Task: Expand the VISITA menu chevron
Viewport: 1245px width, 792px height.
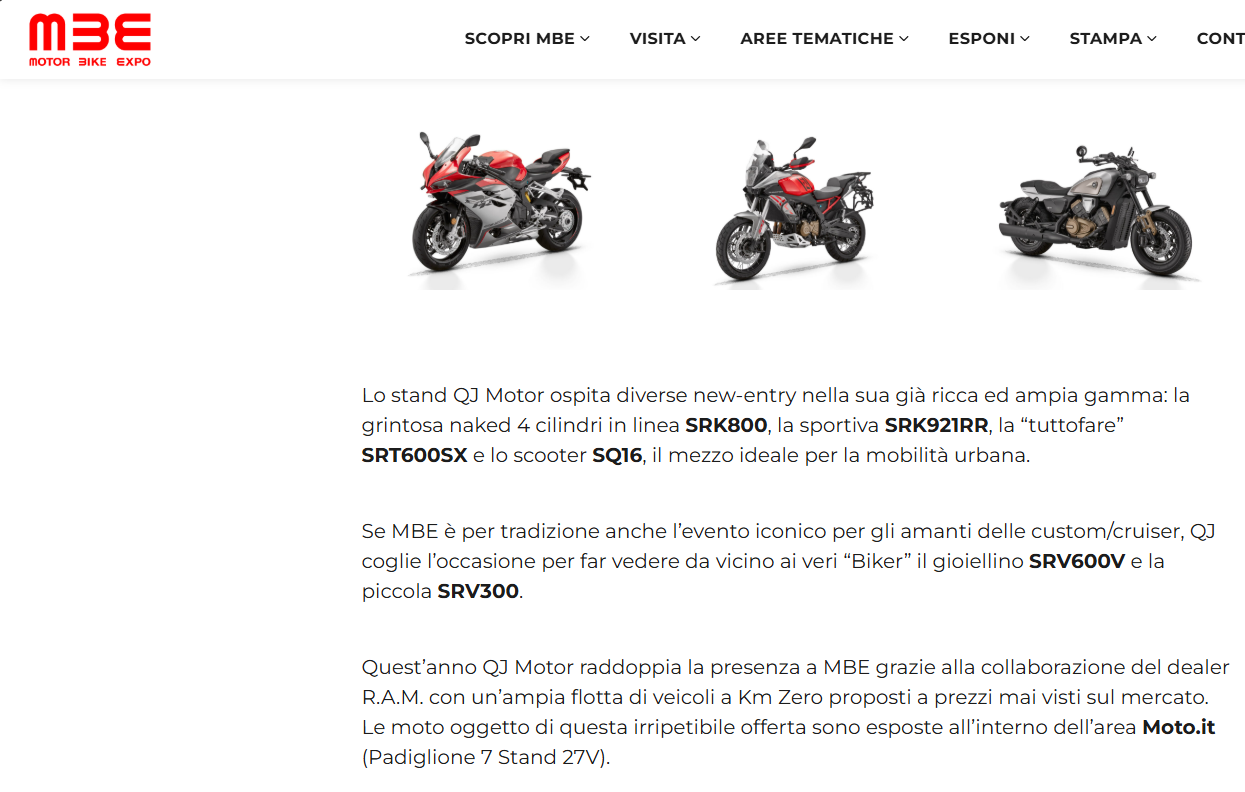Action: (x=695, y=39)
